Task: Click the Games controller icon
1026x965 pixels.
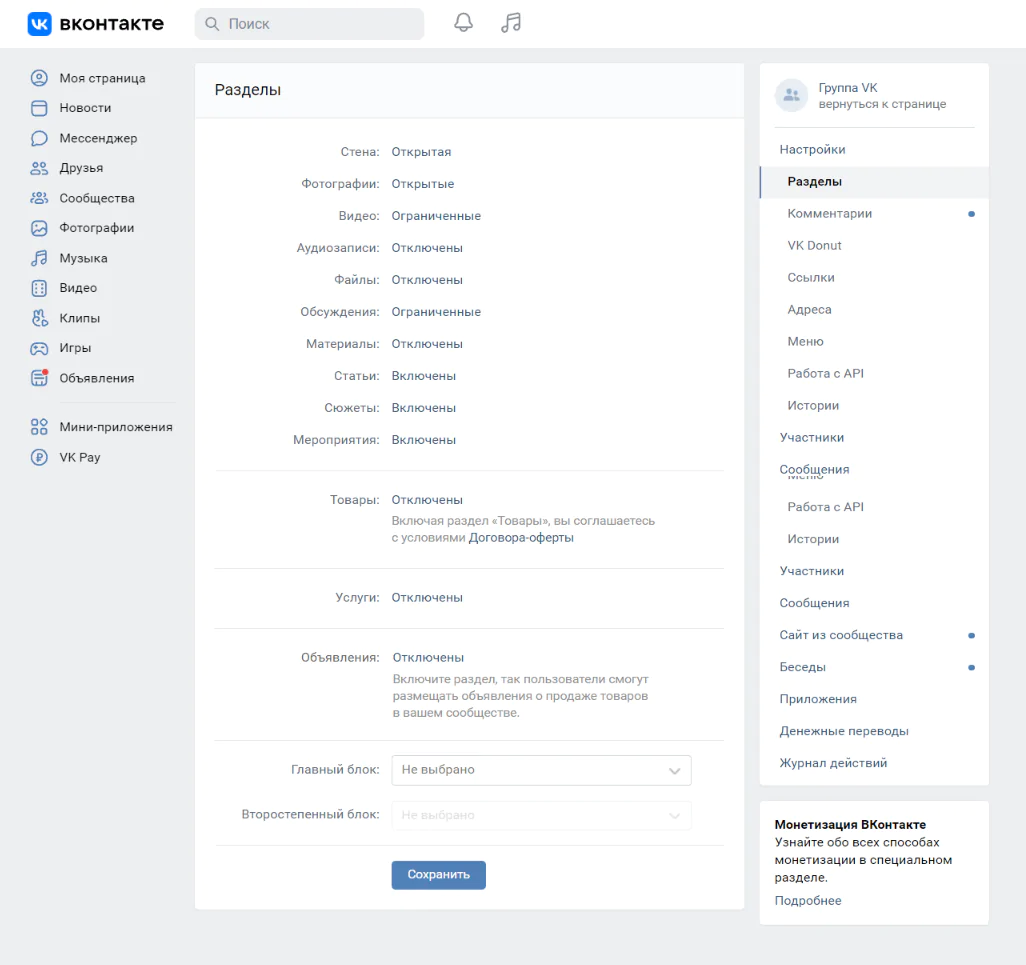Action: [39, 348]
